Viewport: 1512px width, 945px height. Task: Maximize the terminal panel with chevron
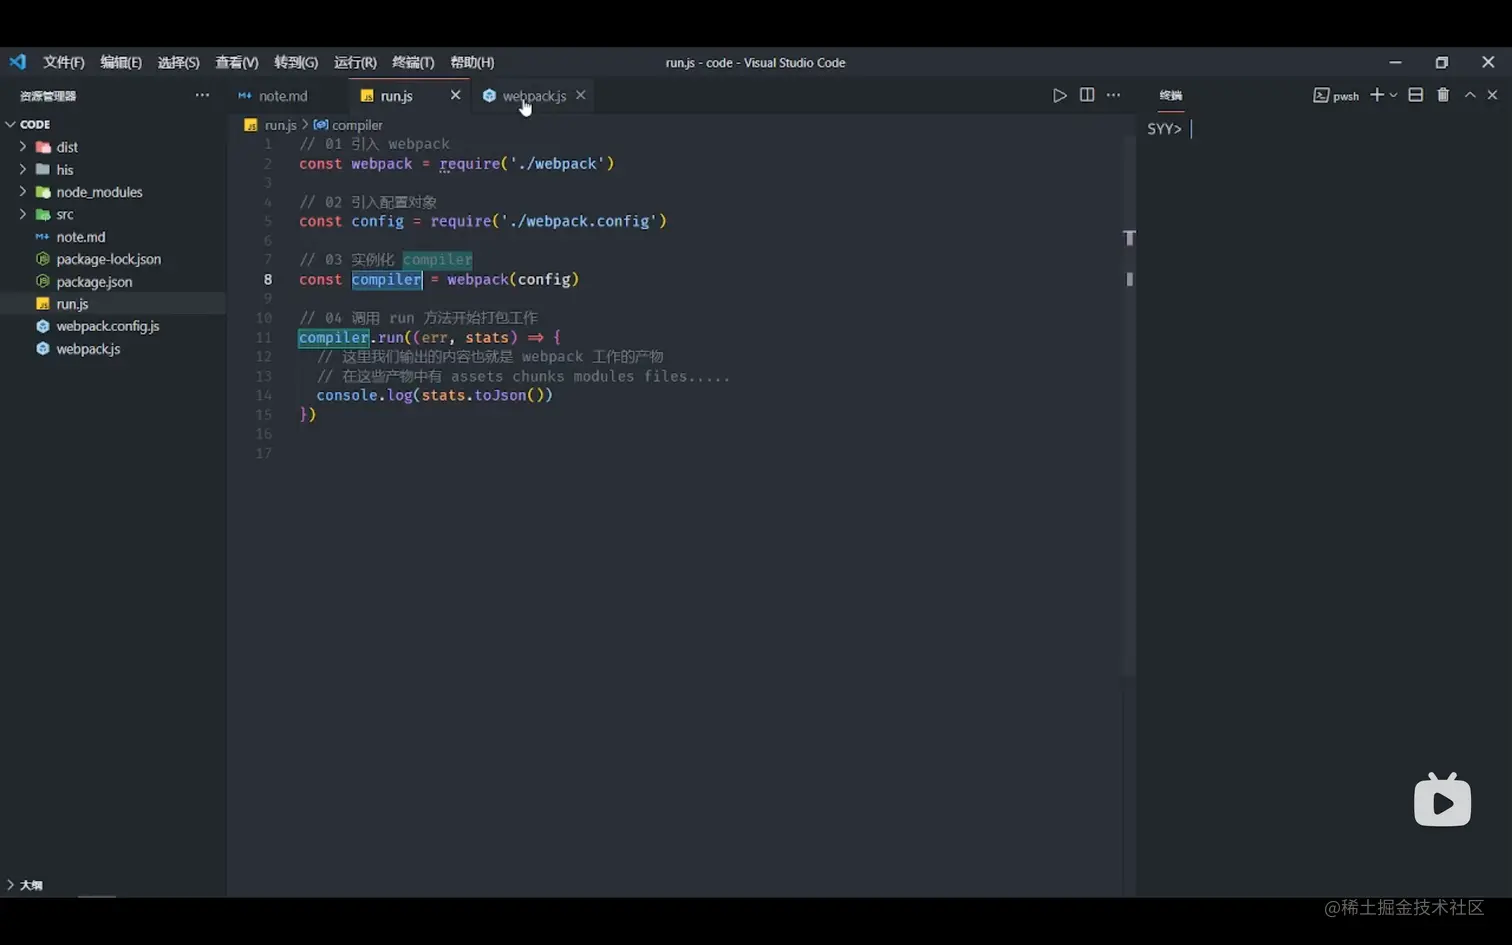[1470, 95]
